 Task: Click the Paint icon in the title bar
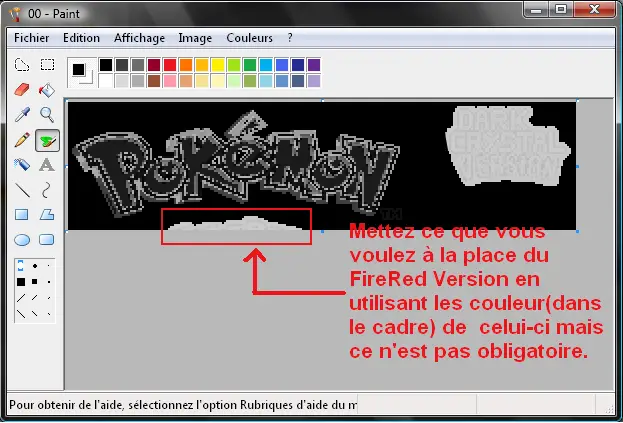click(16, 14)
